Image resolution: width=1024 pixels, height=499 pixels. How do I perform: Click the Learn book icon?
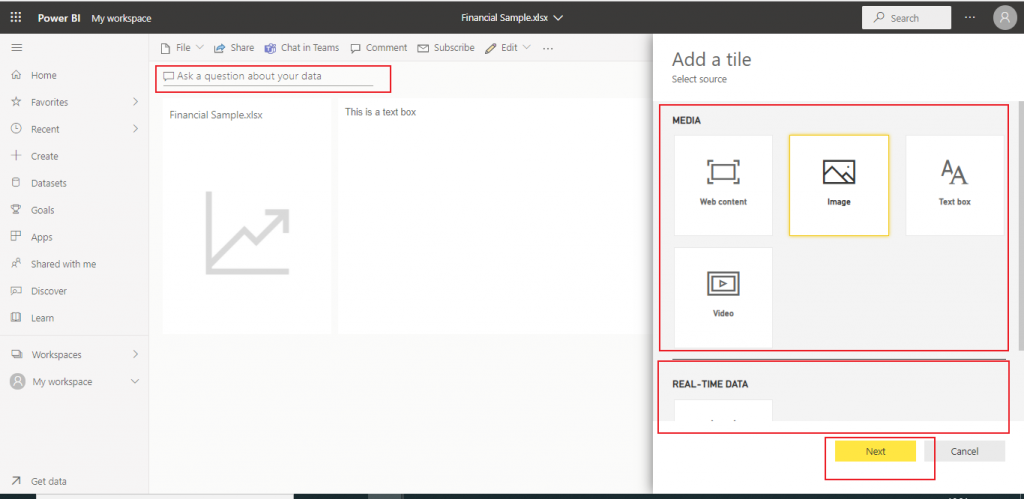click(17, 318)
